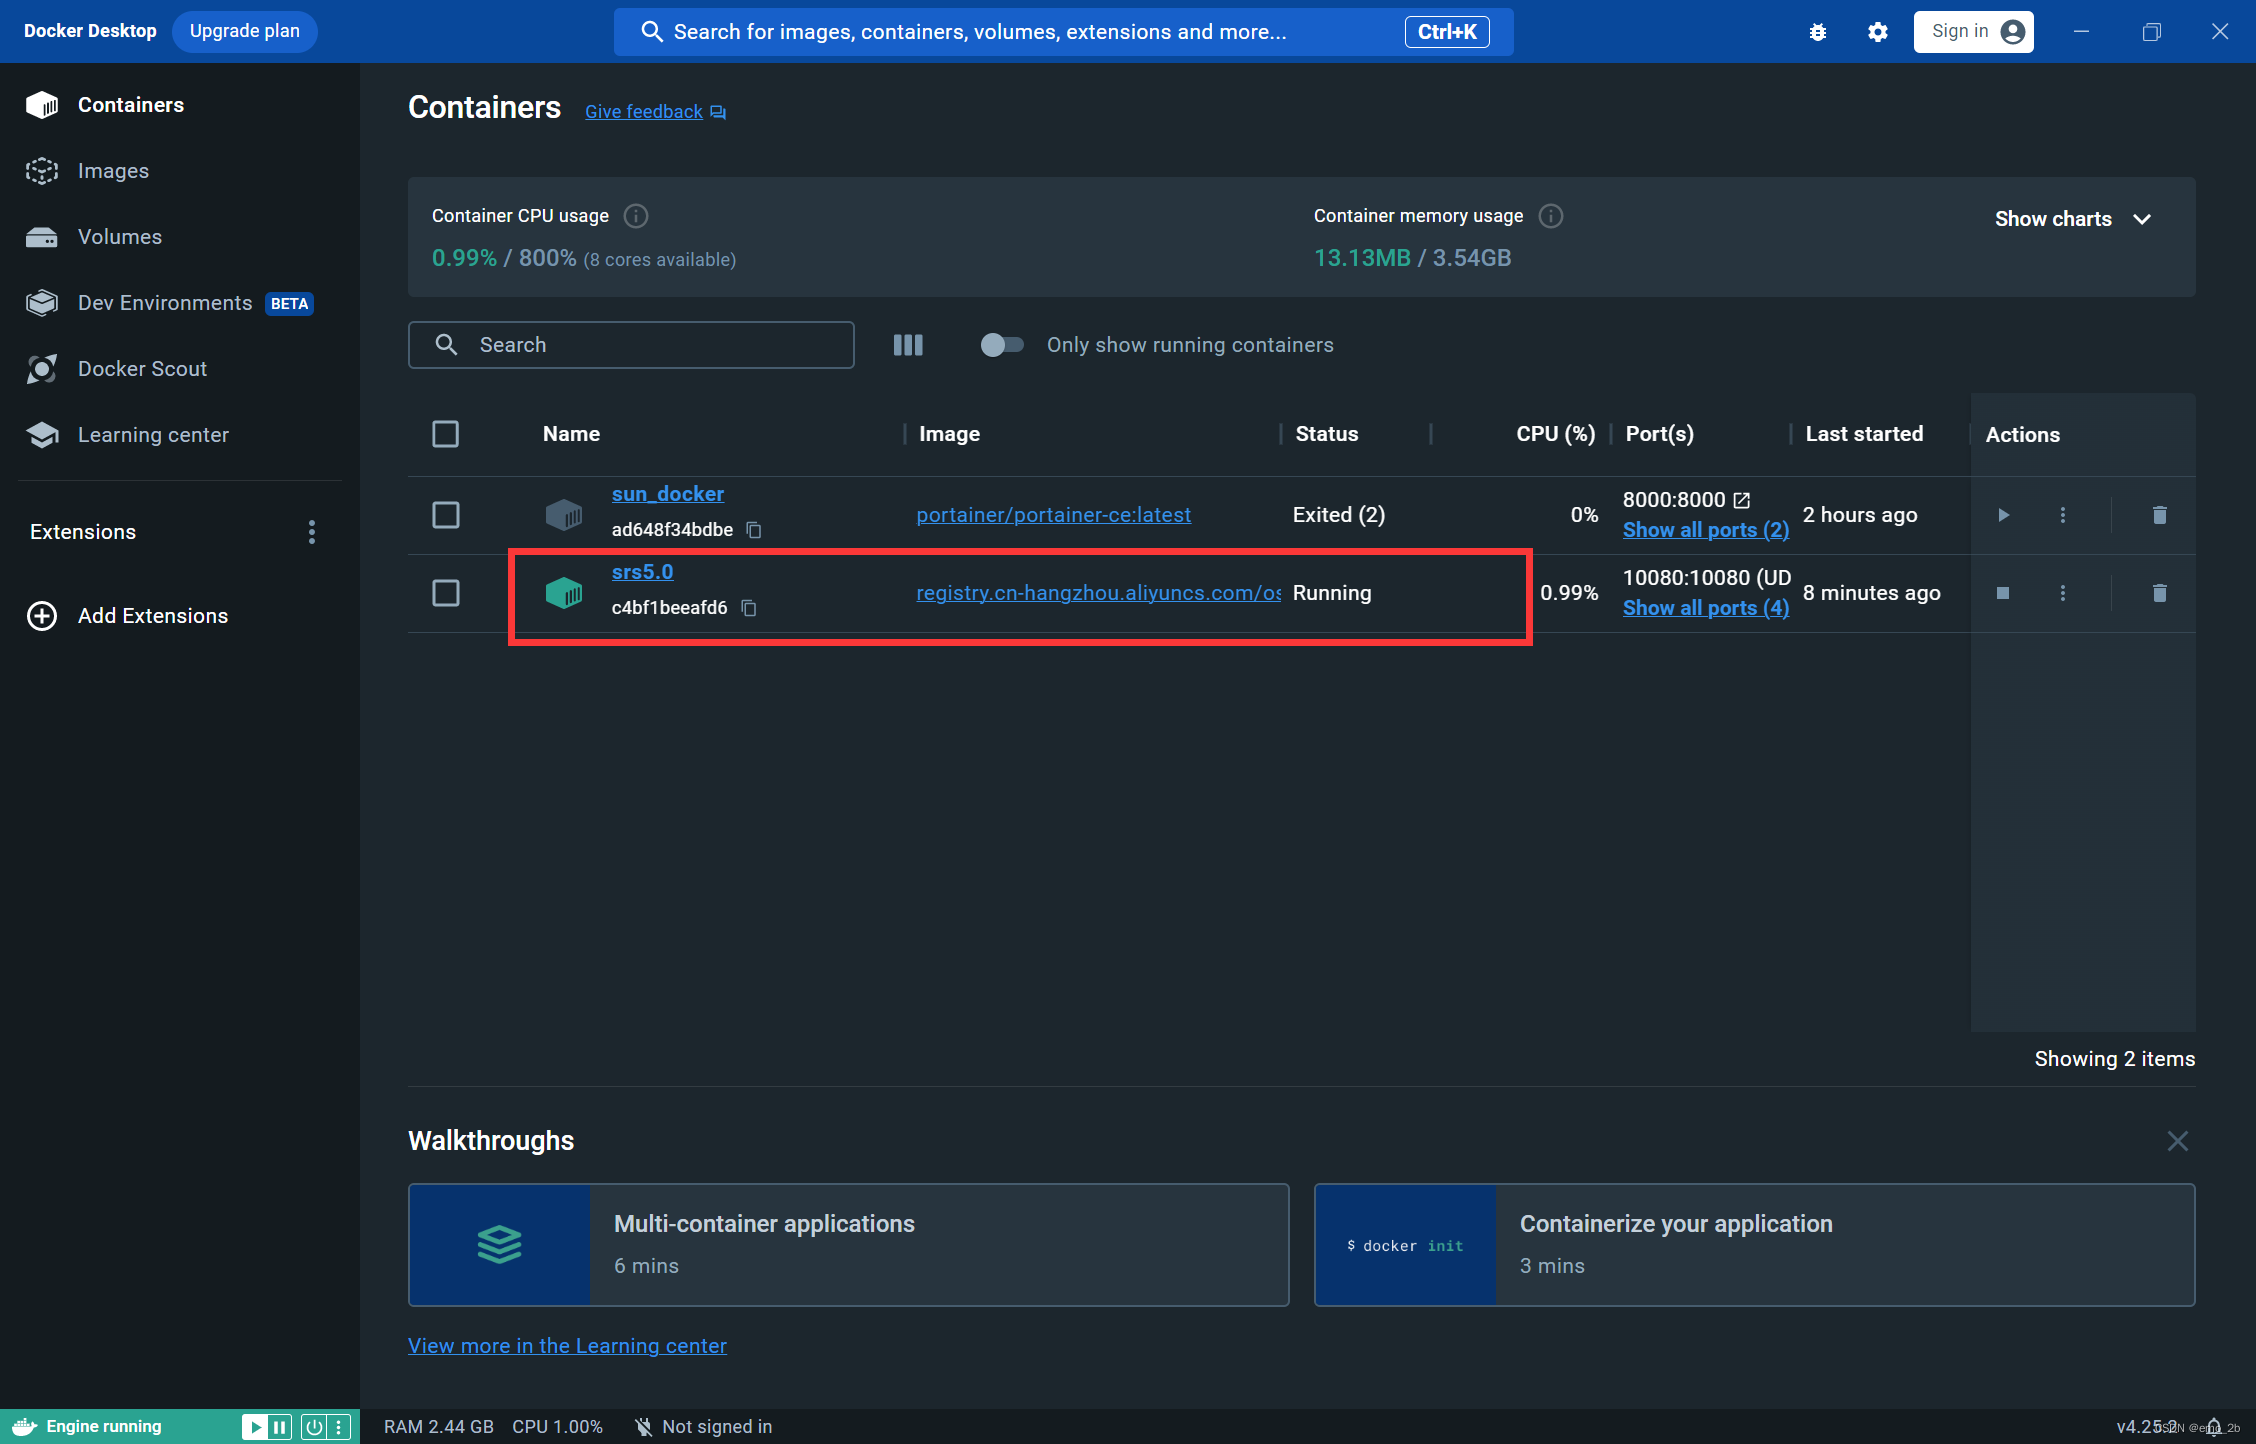The height and width of the screenshot is (1444, 2256).
Task: Open the Images section in the sidebar
Action: pos(112,170)
